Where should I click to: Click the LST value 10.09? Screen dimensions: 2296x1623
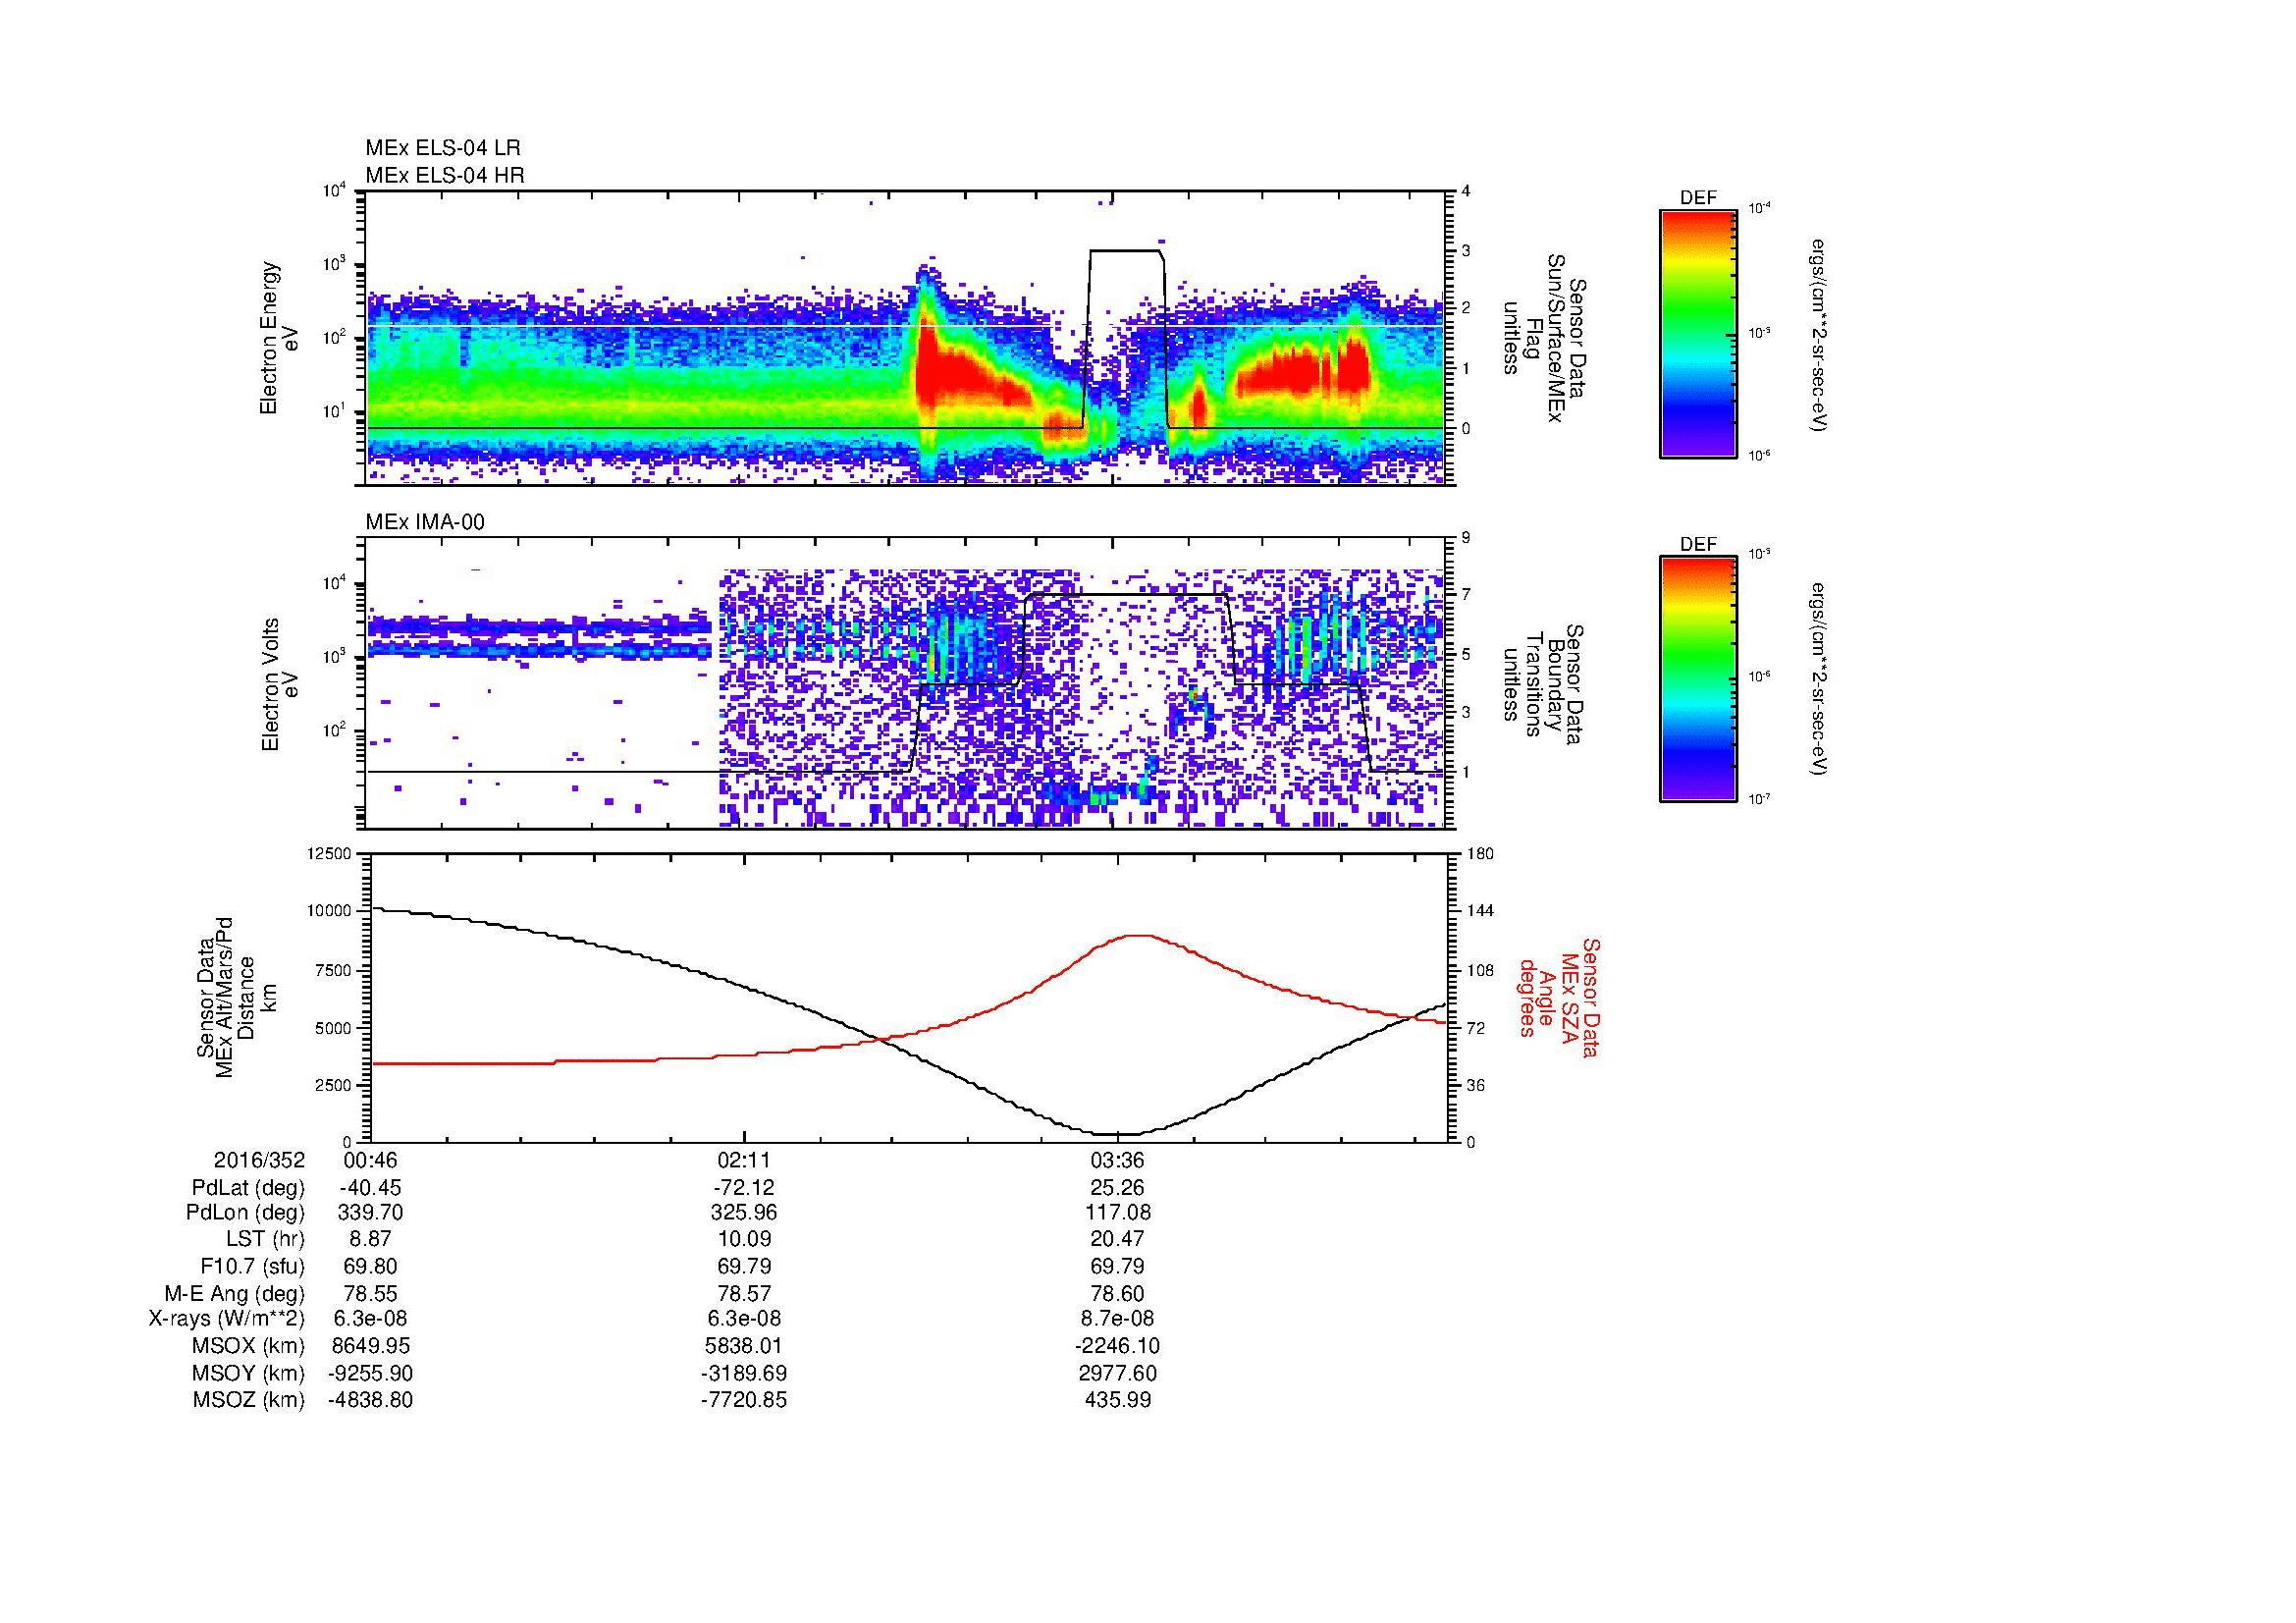[744, 1239]
